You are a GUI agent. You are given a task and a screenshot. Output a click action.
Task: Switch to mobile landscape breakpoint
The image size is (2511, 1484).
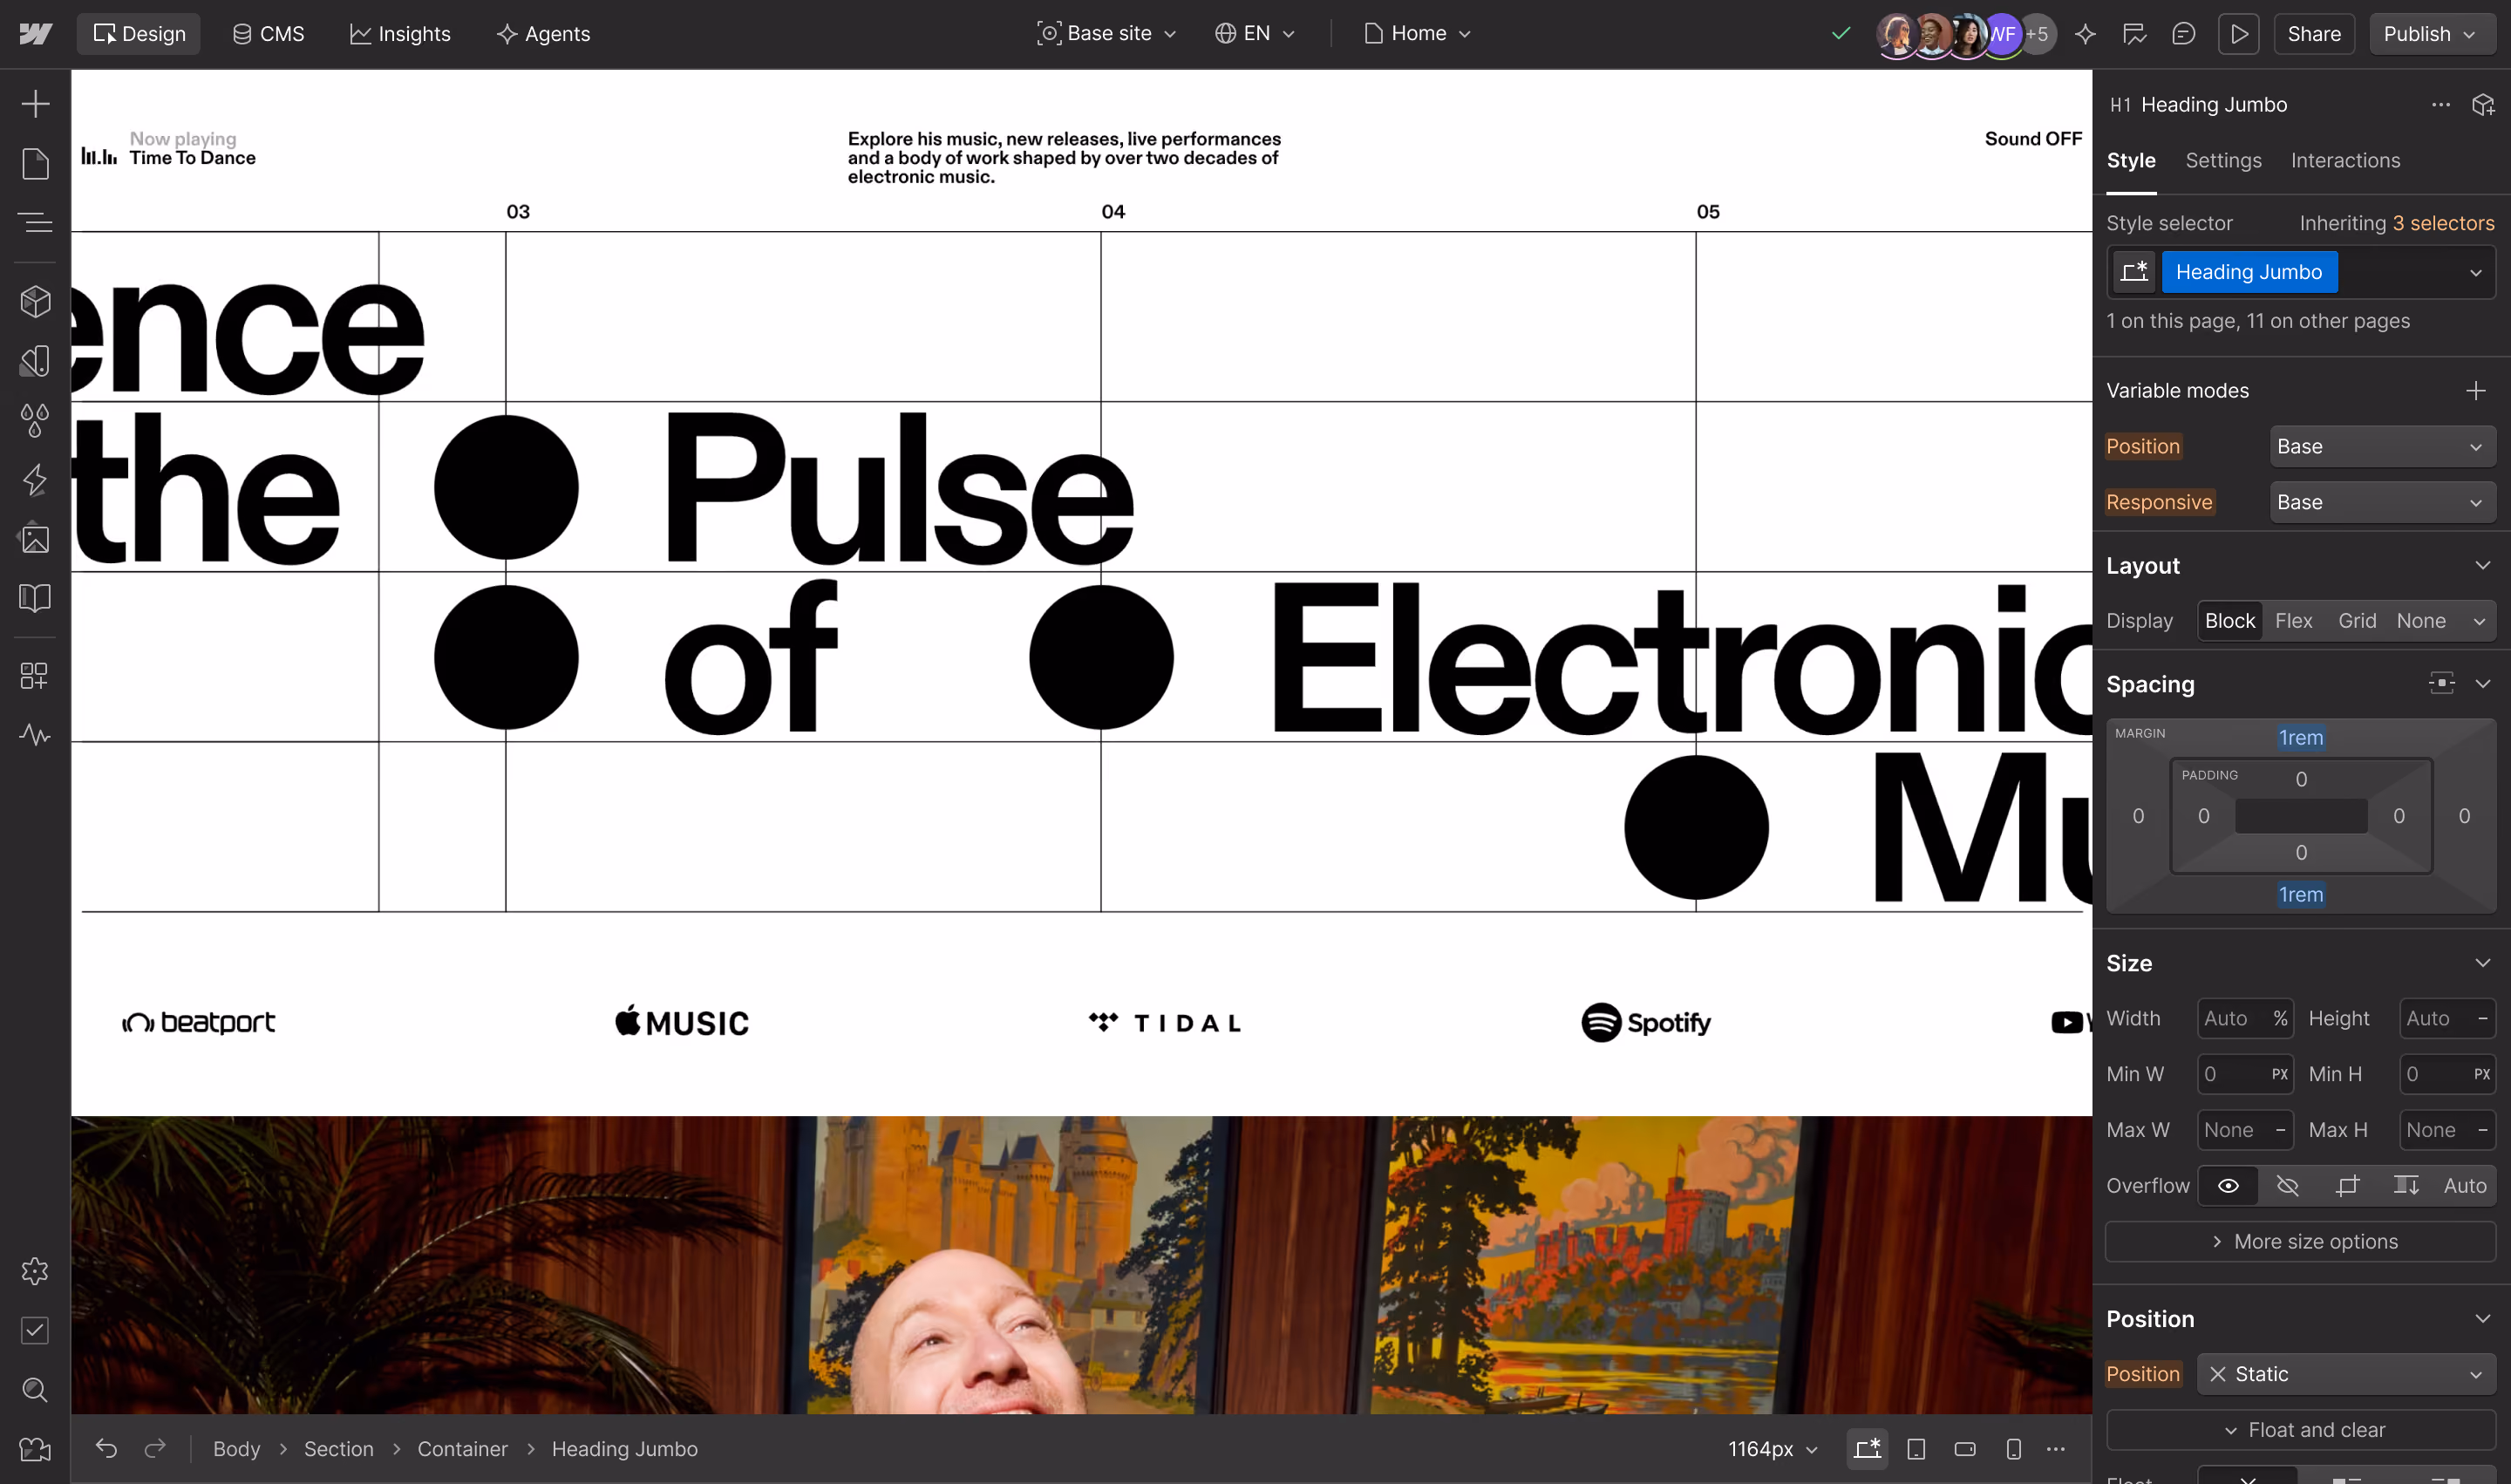coord(1965,1449)
